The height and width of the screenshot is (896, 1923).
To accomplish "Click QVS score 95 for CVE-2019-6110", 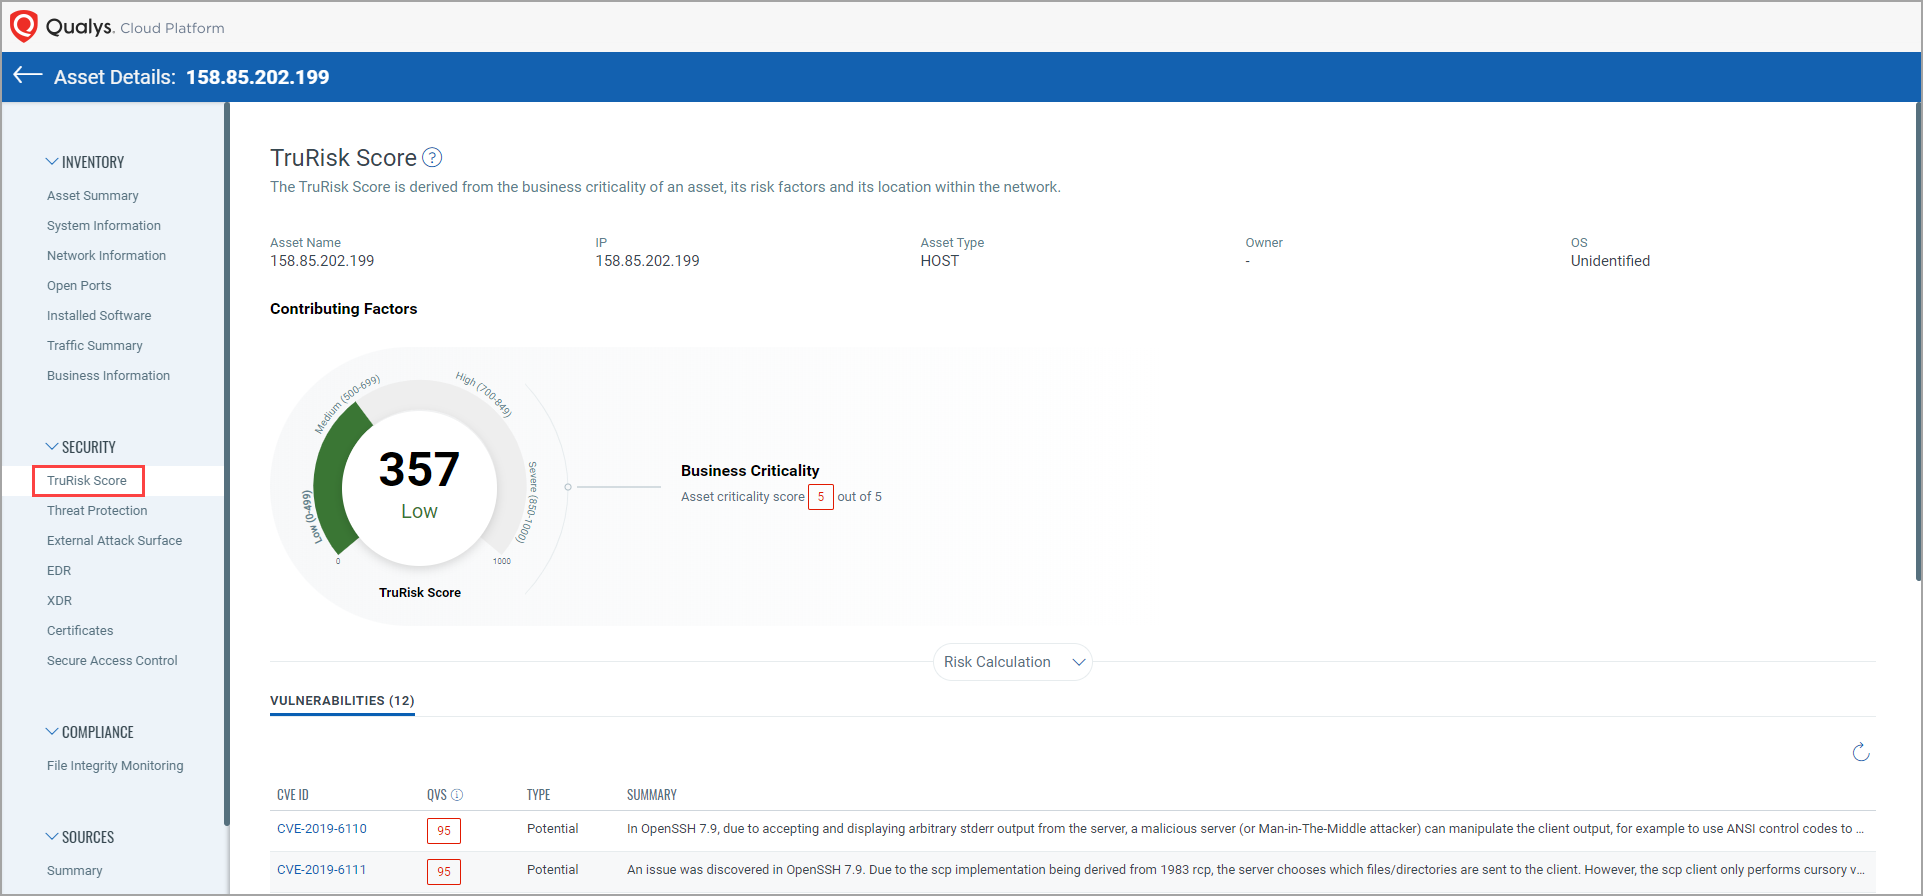I will [444, 831].
